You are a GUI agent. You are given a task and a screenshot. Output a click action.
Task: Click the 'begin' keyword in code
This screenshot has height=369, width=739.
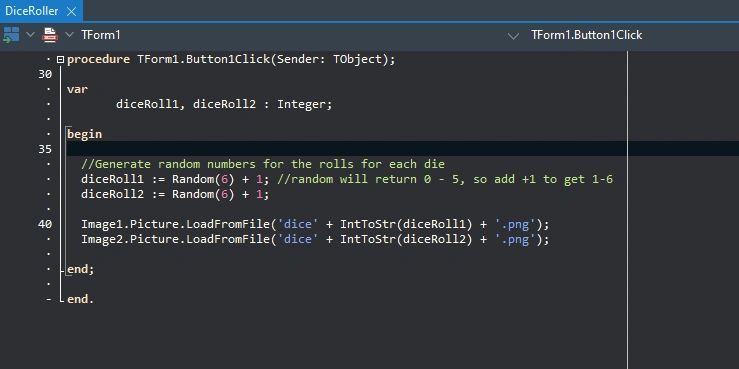[84, 134]
